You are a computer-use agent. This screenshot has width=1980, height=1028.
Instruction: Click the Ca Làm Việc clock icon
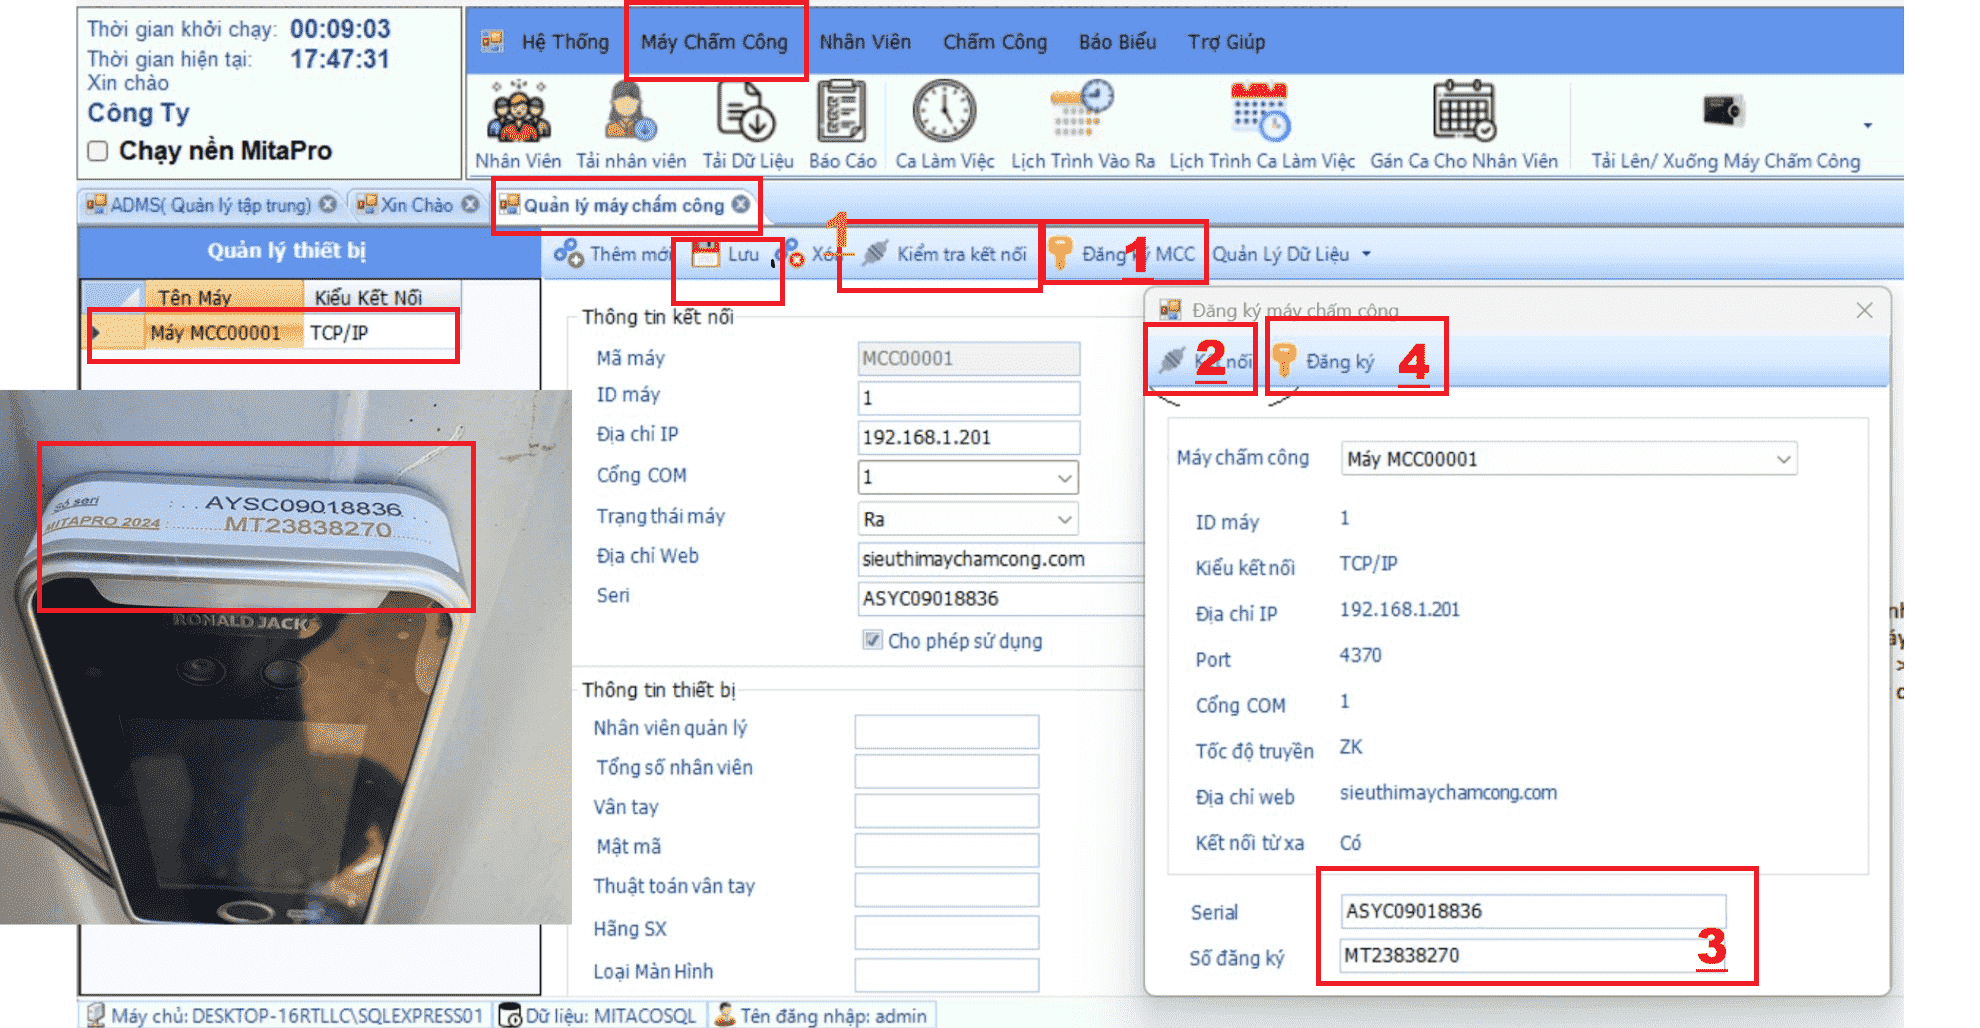944,113
